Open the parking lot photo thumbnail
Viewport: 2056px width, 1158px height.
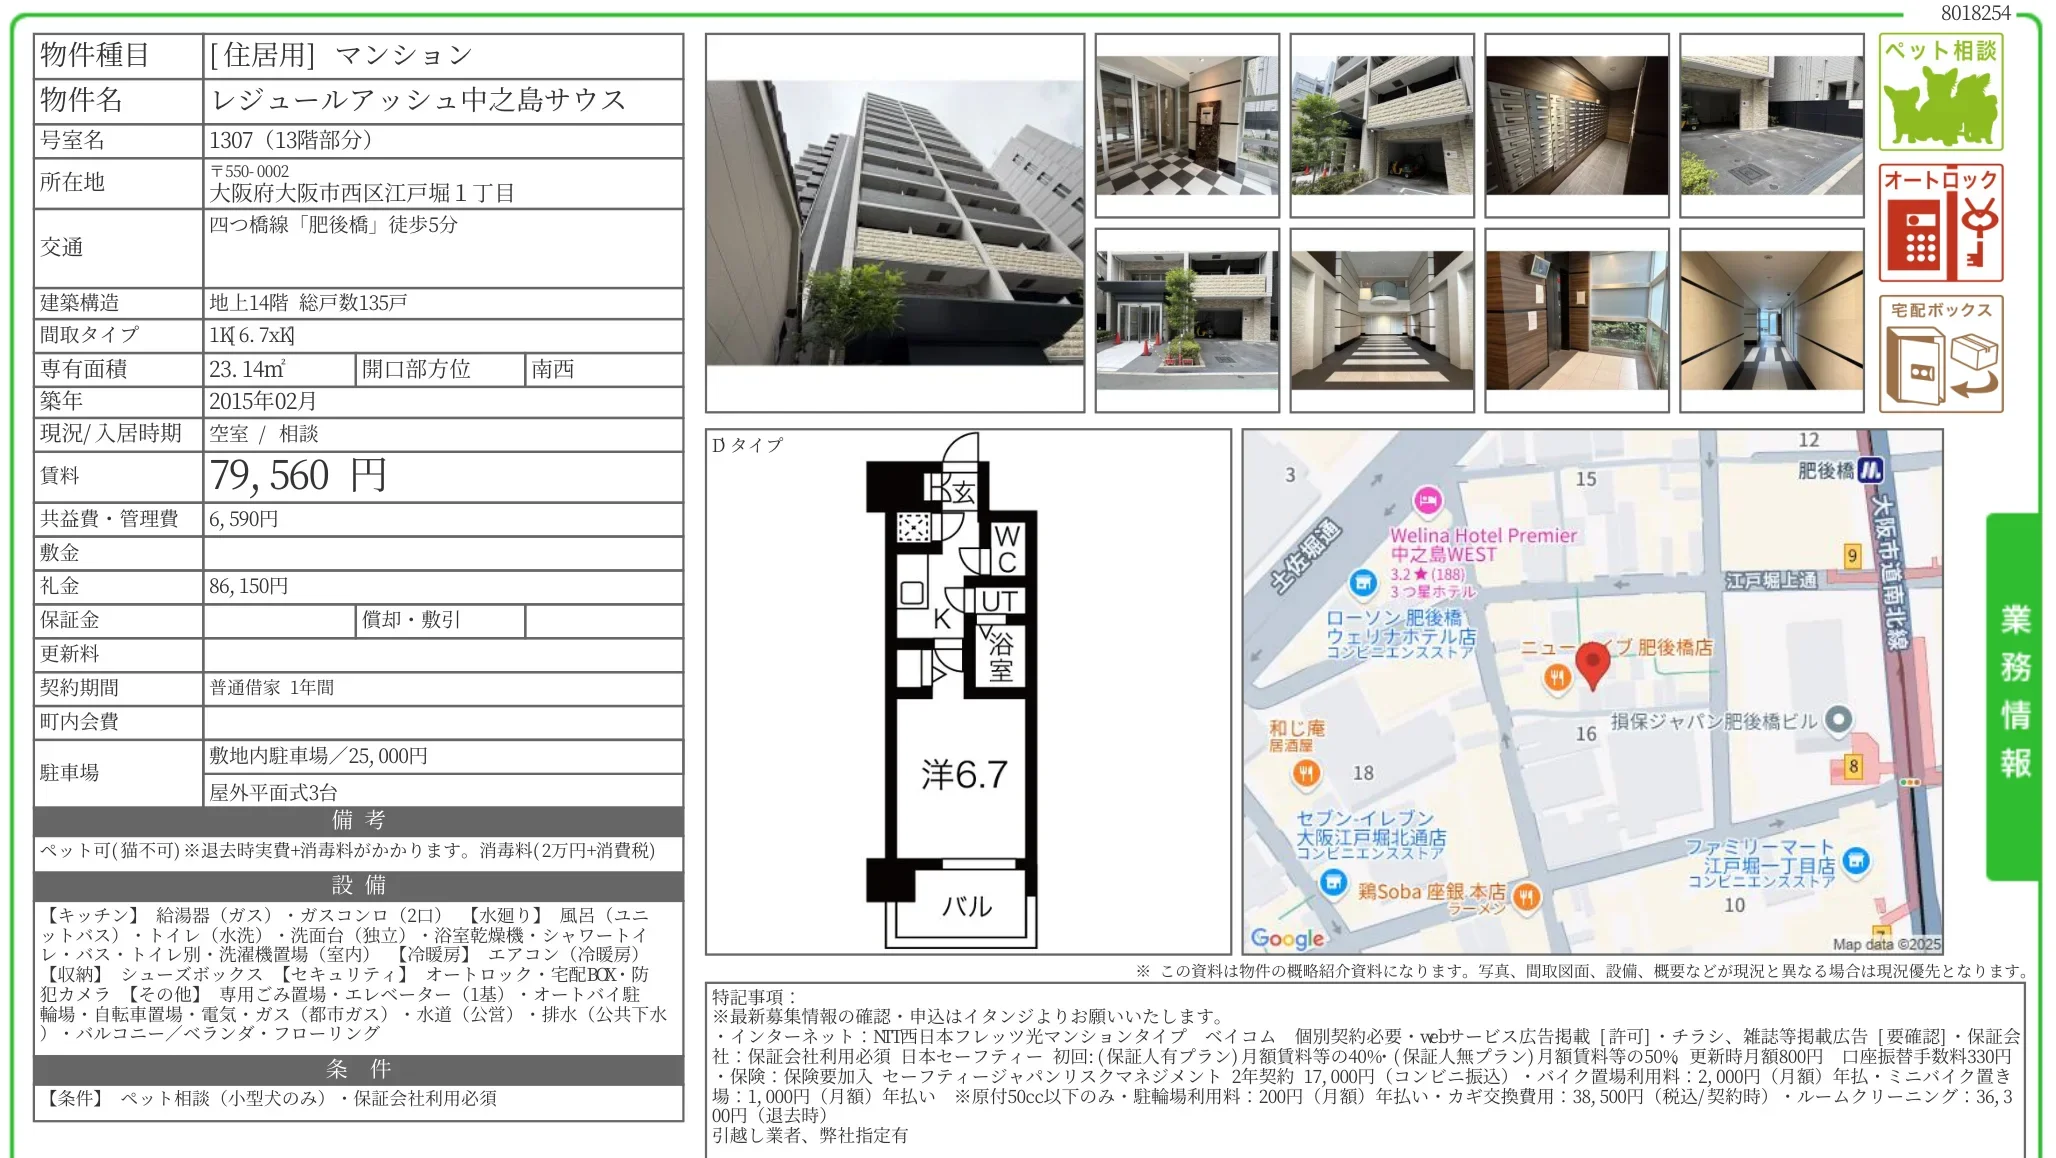[1772, 125]
